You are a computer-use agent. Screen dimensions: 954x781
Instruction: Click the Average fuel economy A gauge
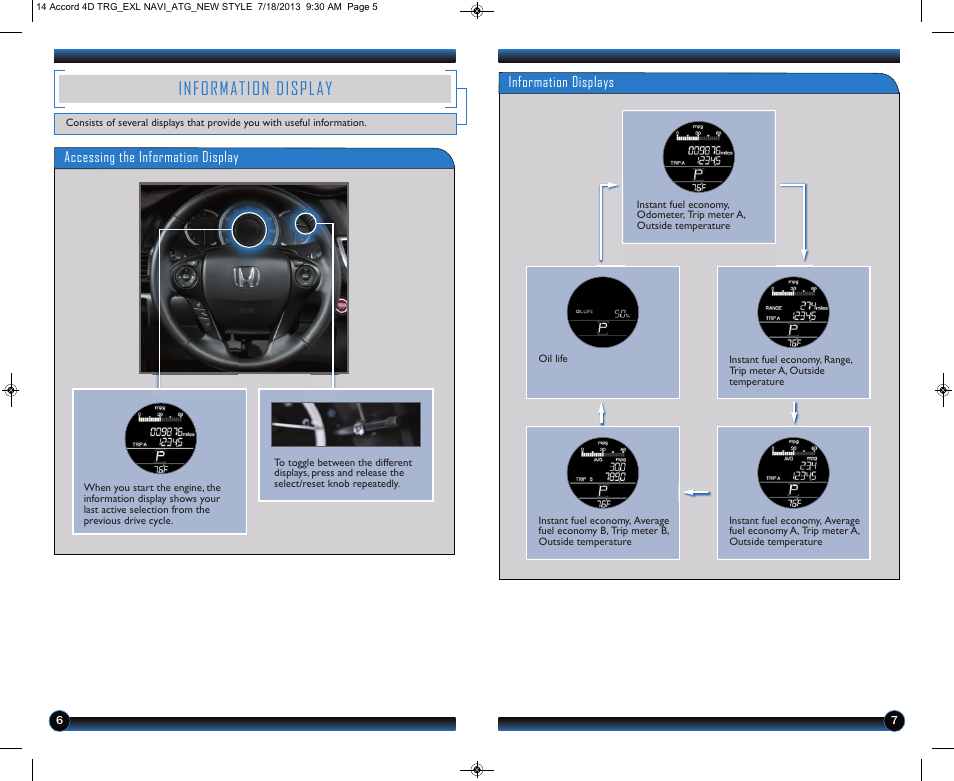pyautogui.click(x=793, y=473)
